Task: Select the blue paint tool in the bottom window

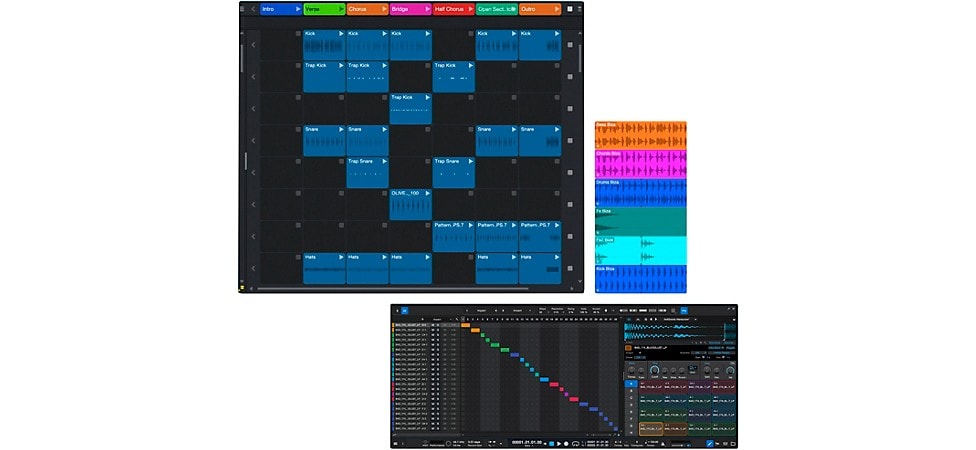Action: [x=710, y=444]
